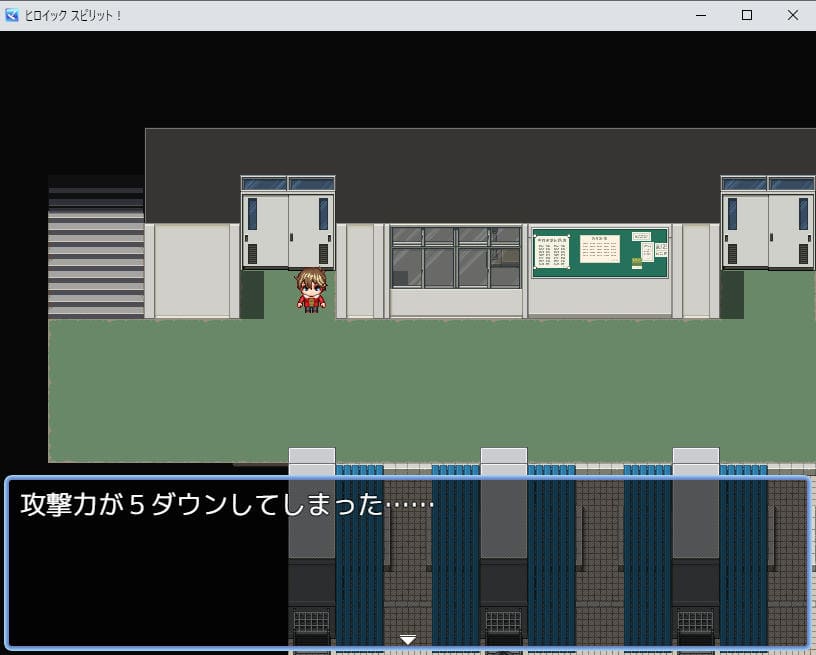
Task: Click the game's app icon in title bar
Action: 13,15
